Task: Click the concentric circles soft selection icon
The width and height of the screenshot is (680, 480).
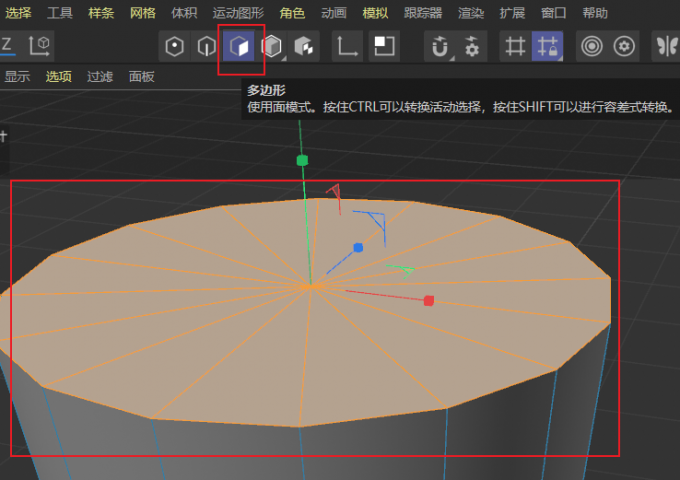Action: (x=592, y=46)
